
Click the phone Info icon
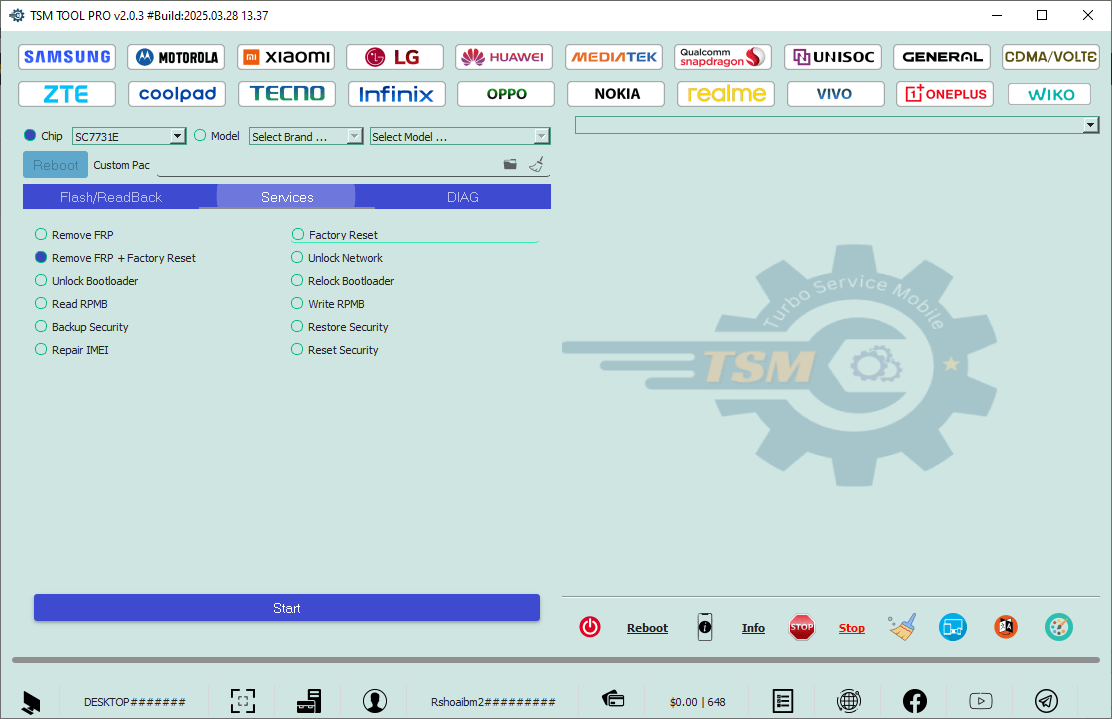pos(705,627)
